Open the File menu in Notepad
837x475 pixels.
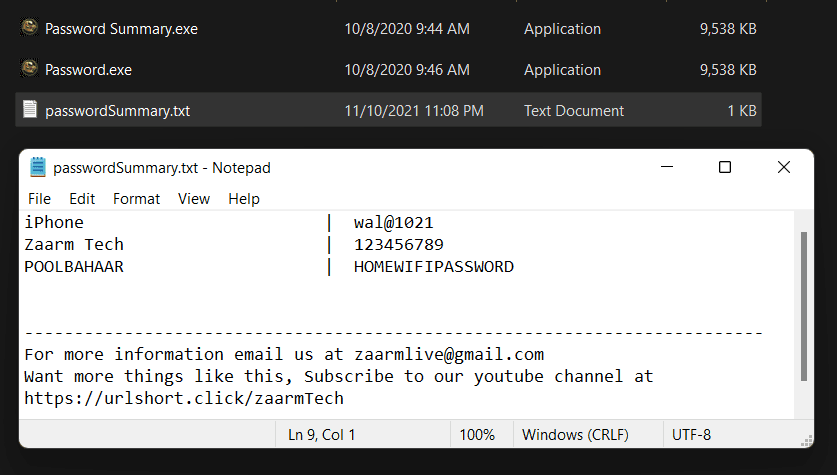(x=40, y=199)
